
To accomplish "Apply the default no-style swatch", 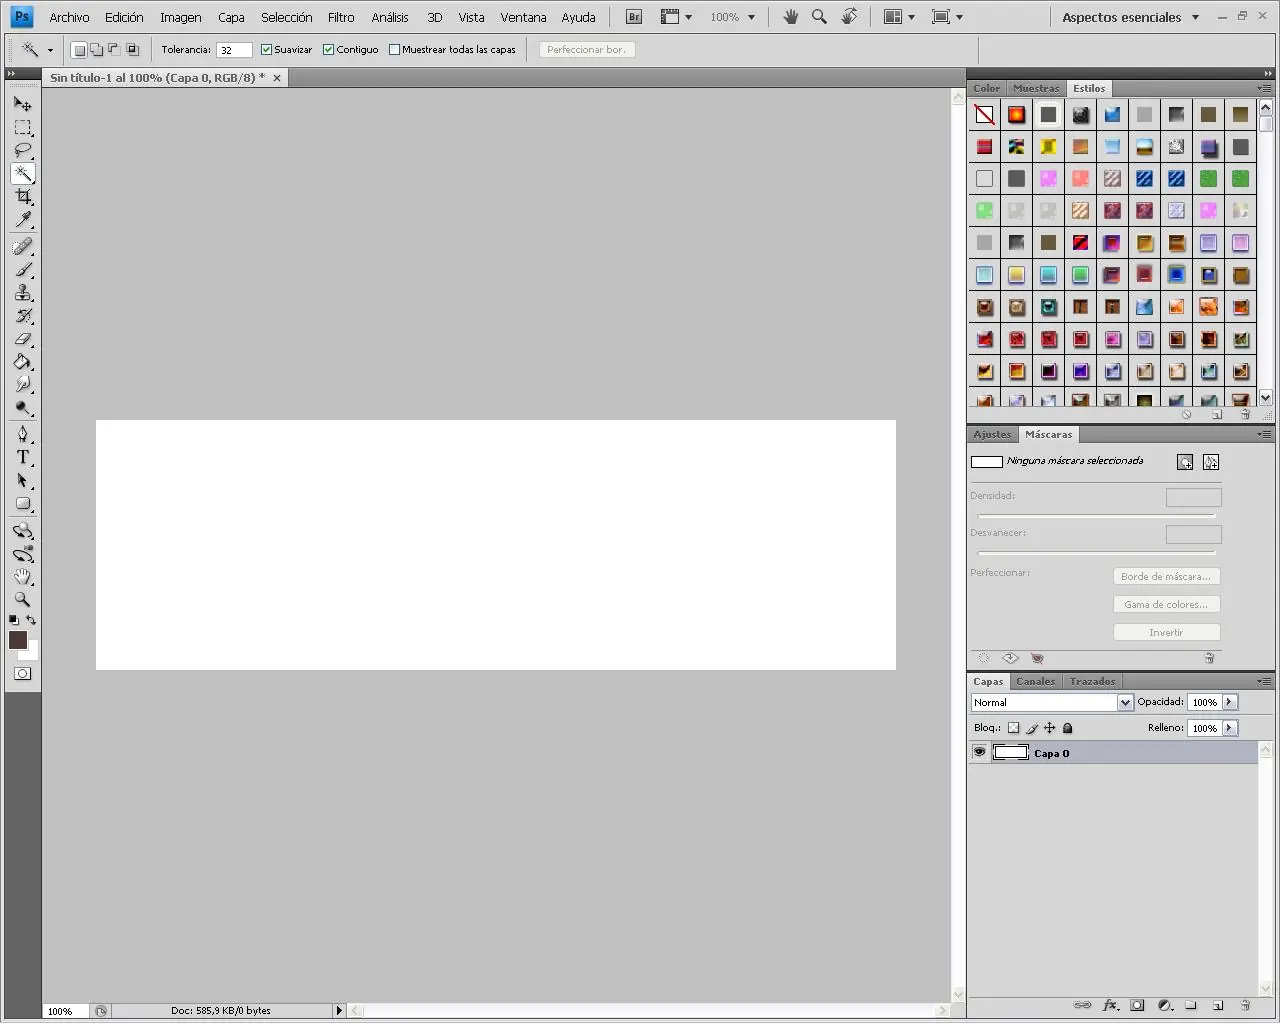I will click(985, 115).
